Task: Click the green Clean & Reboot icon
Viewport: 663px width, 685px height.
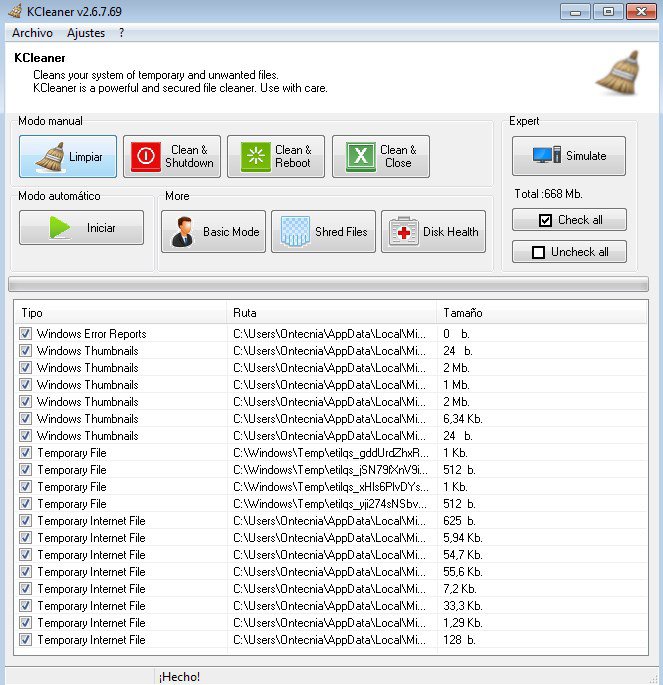Action: tap(256, 156)
